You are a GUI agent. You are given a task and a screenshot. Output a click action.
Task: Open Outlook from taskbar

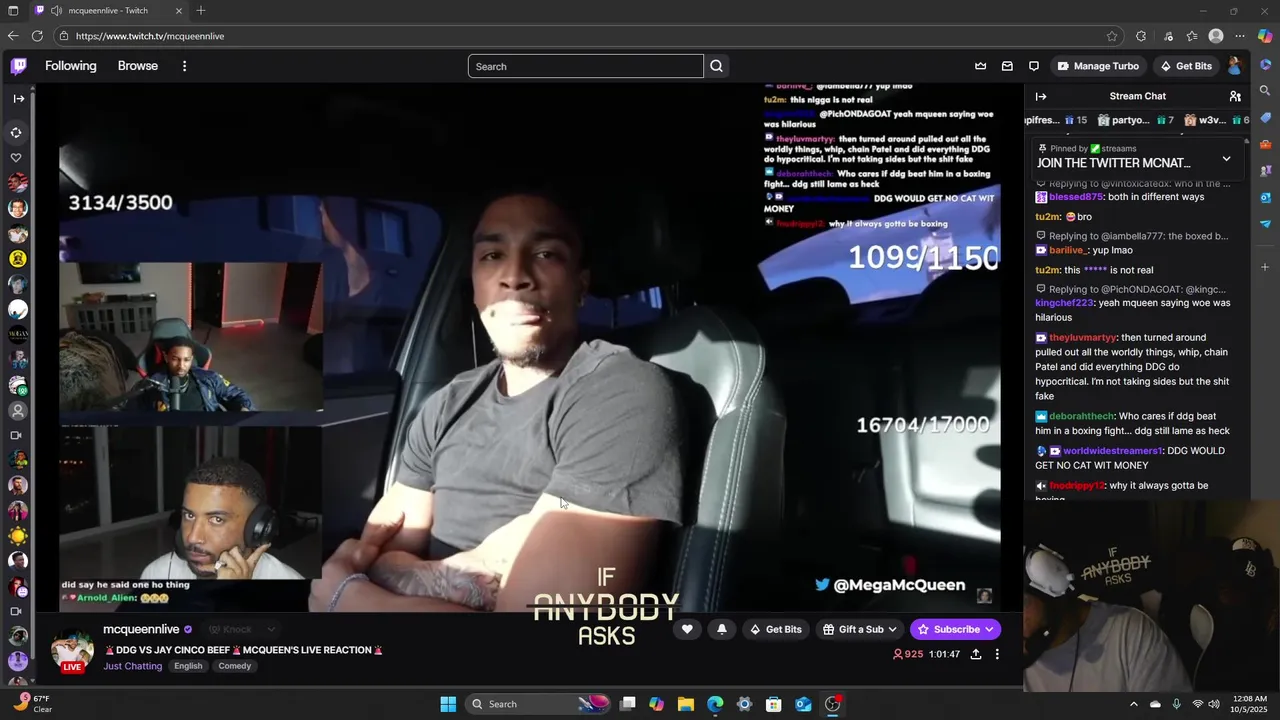pyautogui.click(x=803, y=704)
